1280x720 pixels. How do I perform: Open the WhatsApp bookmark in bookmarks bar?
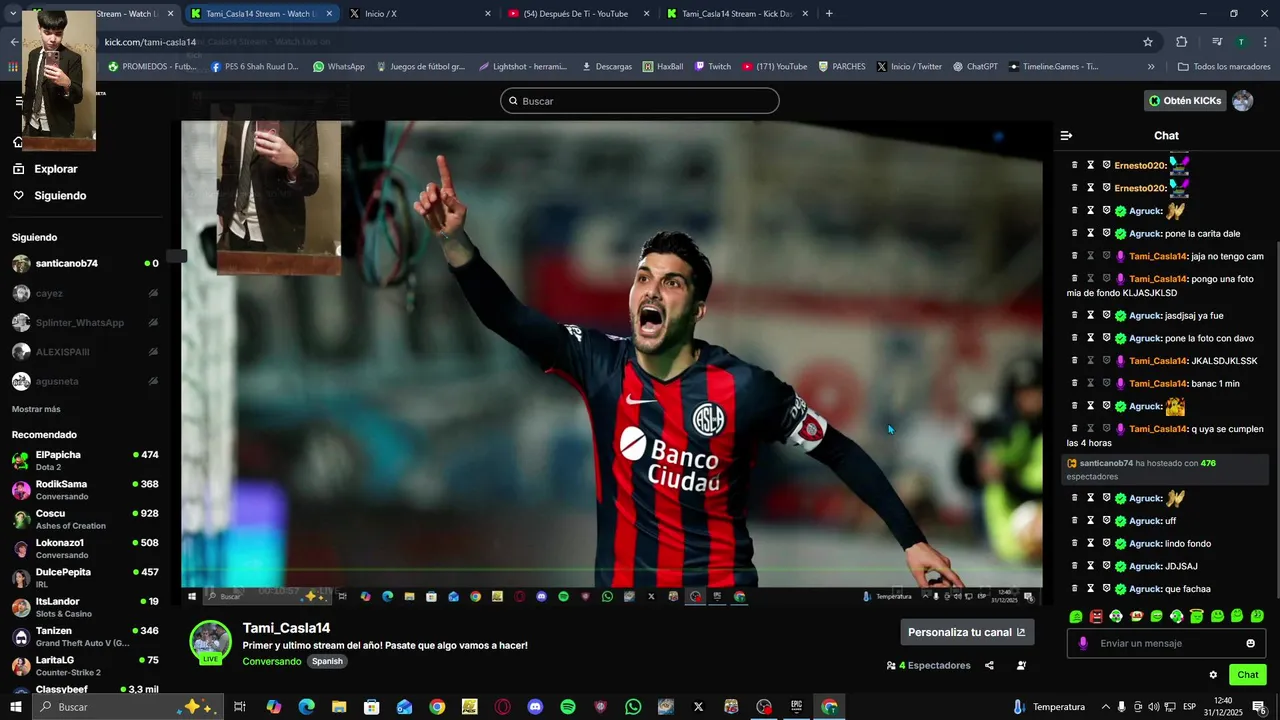point(338,67)
